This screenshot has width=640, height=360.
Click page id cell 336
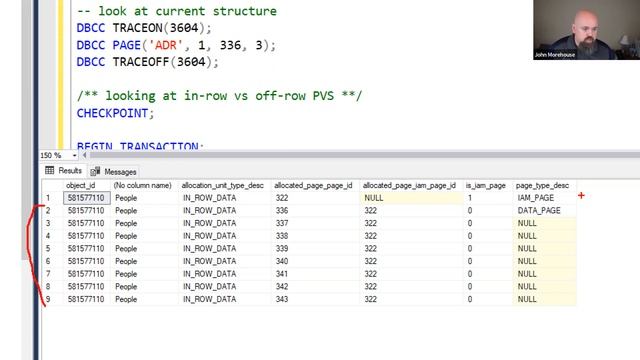coord(315,211)
